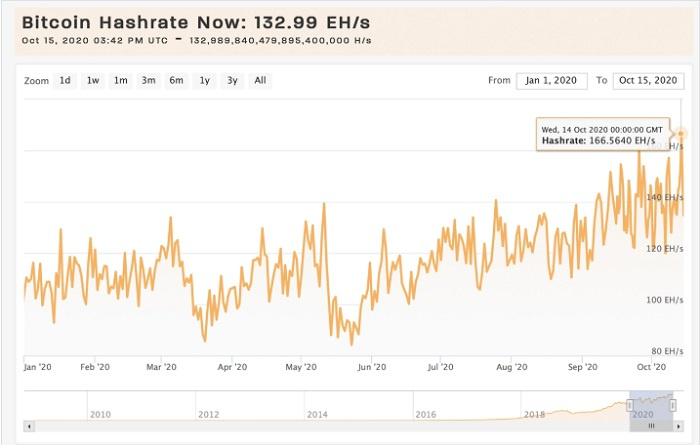
Task: Click the 132,989,840,479,895,400,000 H/s value
Action: 280,41
